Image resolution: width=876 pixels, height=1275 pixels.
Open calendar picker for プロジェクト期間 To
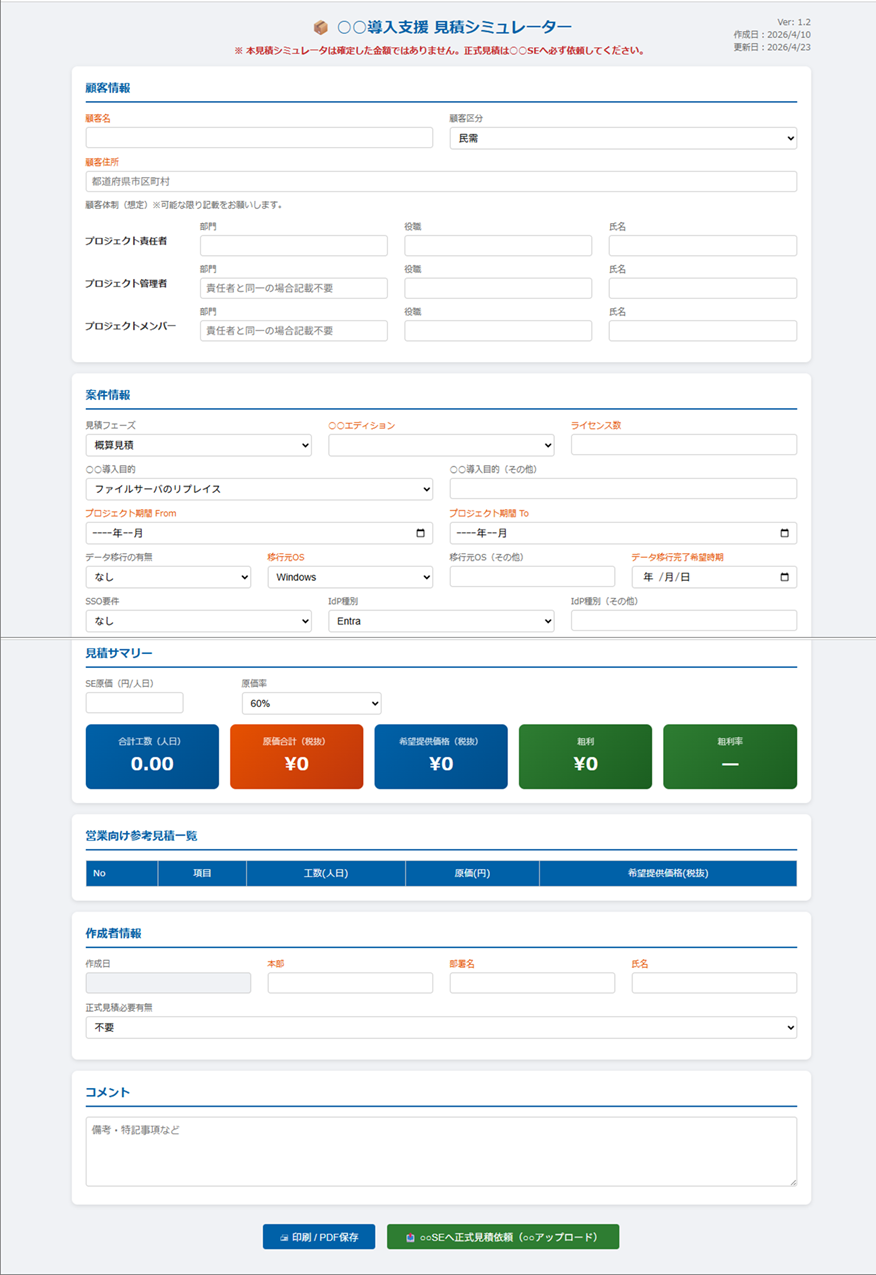[x=784, y=533]
